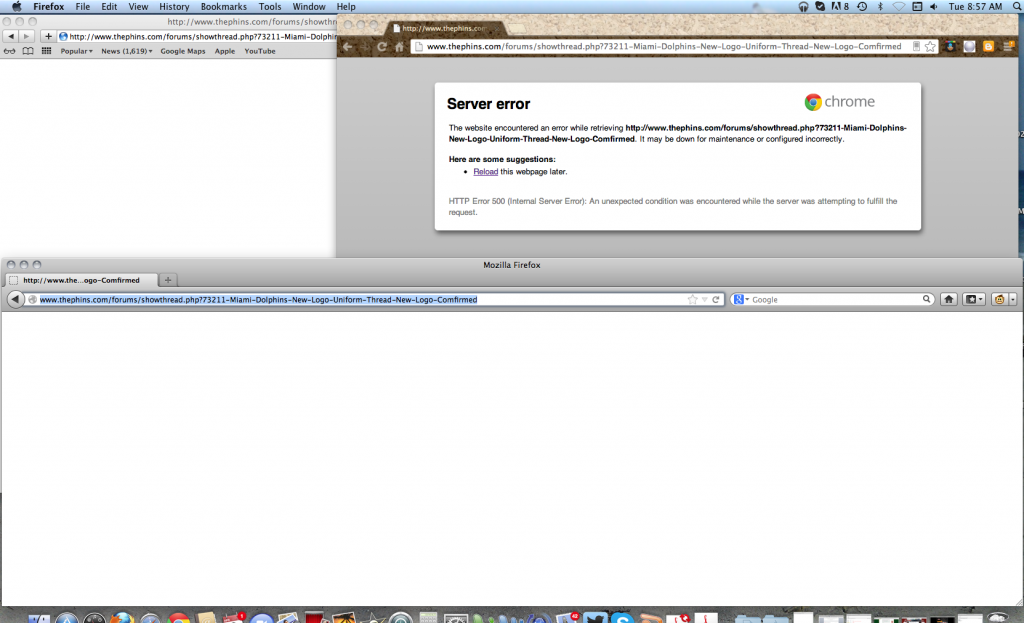Click the Twitter icon in the Dock

595,618
